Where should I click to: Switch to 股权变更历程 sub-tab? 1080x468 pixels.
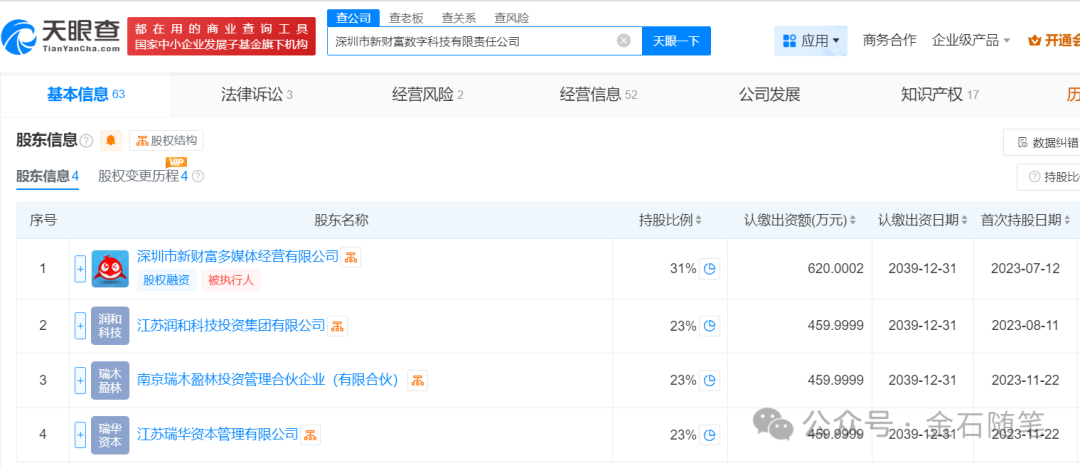pyautogui.click(x=143, y=176)
